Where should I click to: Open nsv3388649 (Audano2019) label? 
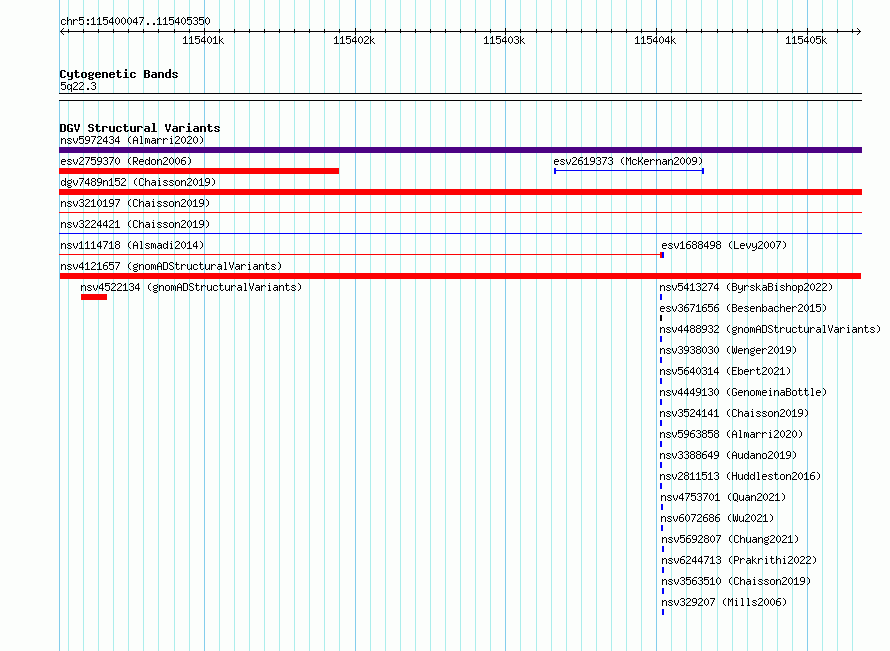pos(728,455)
